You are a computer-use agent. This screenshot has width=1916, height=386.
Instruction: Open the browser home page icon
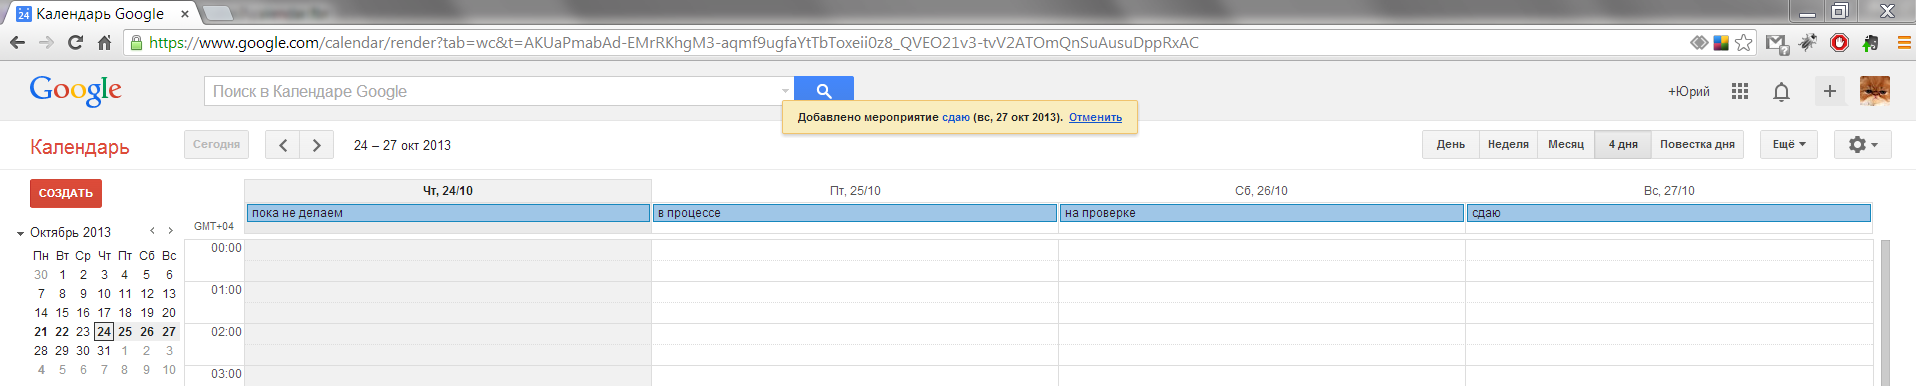104,42
